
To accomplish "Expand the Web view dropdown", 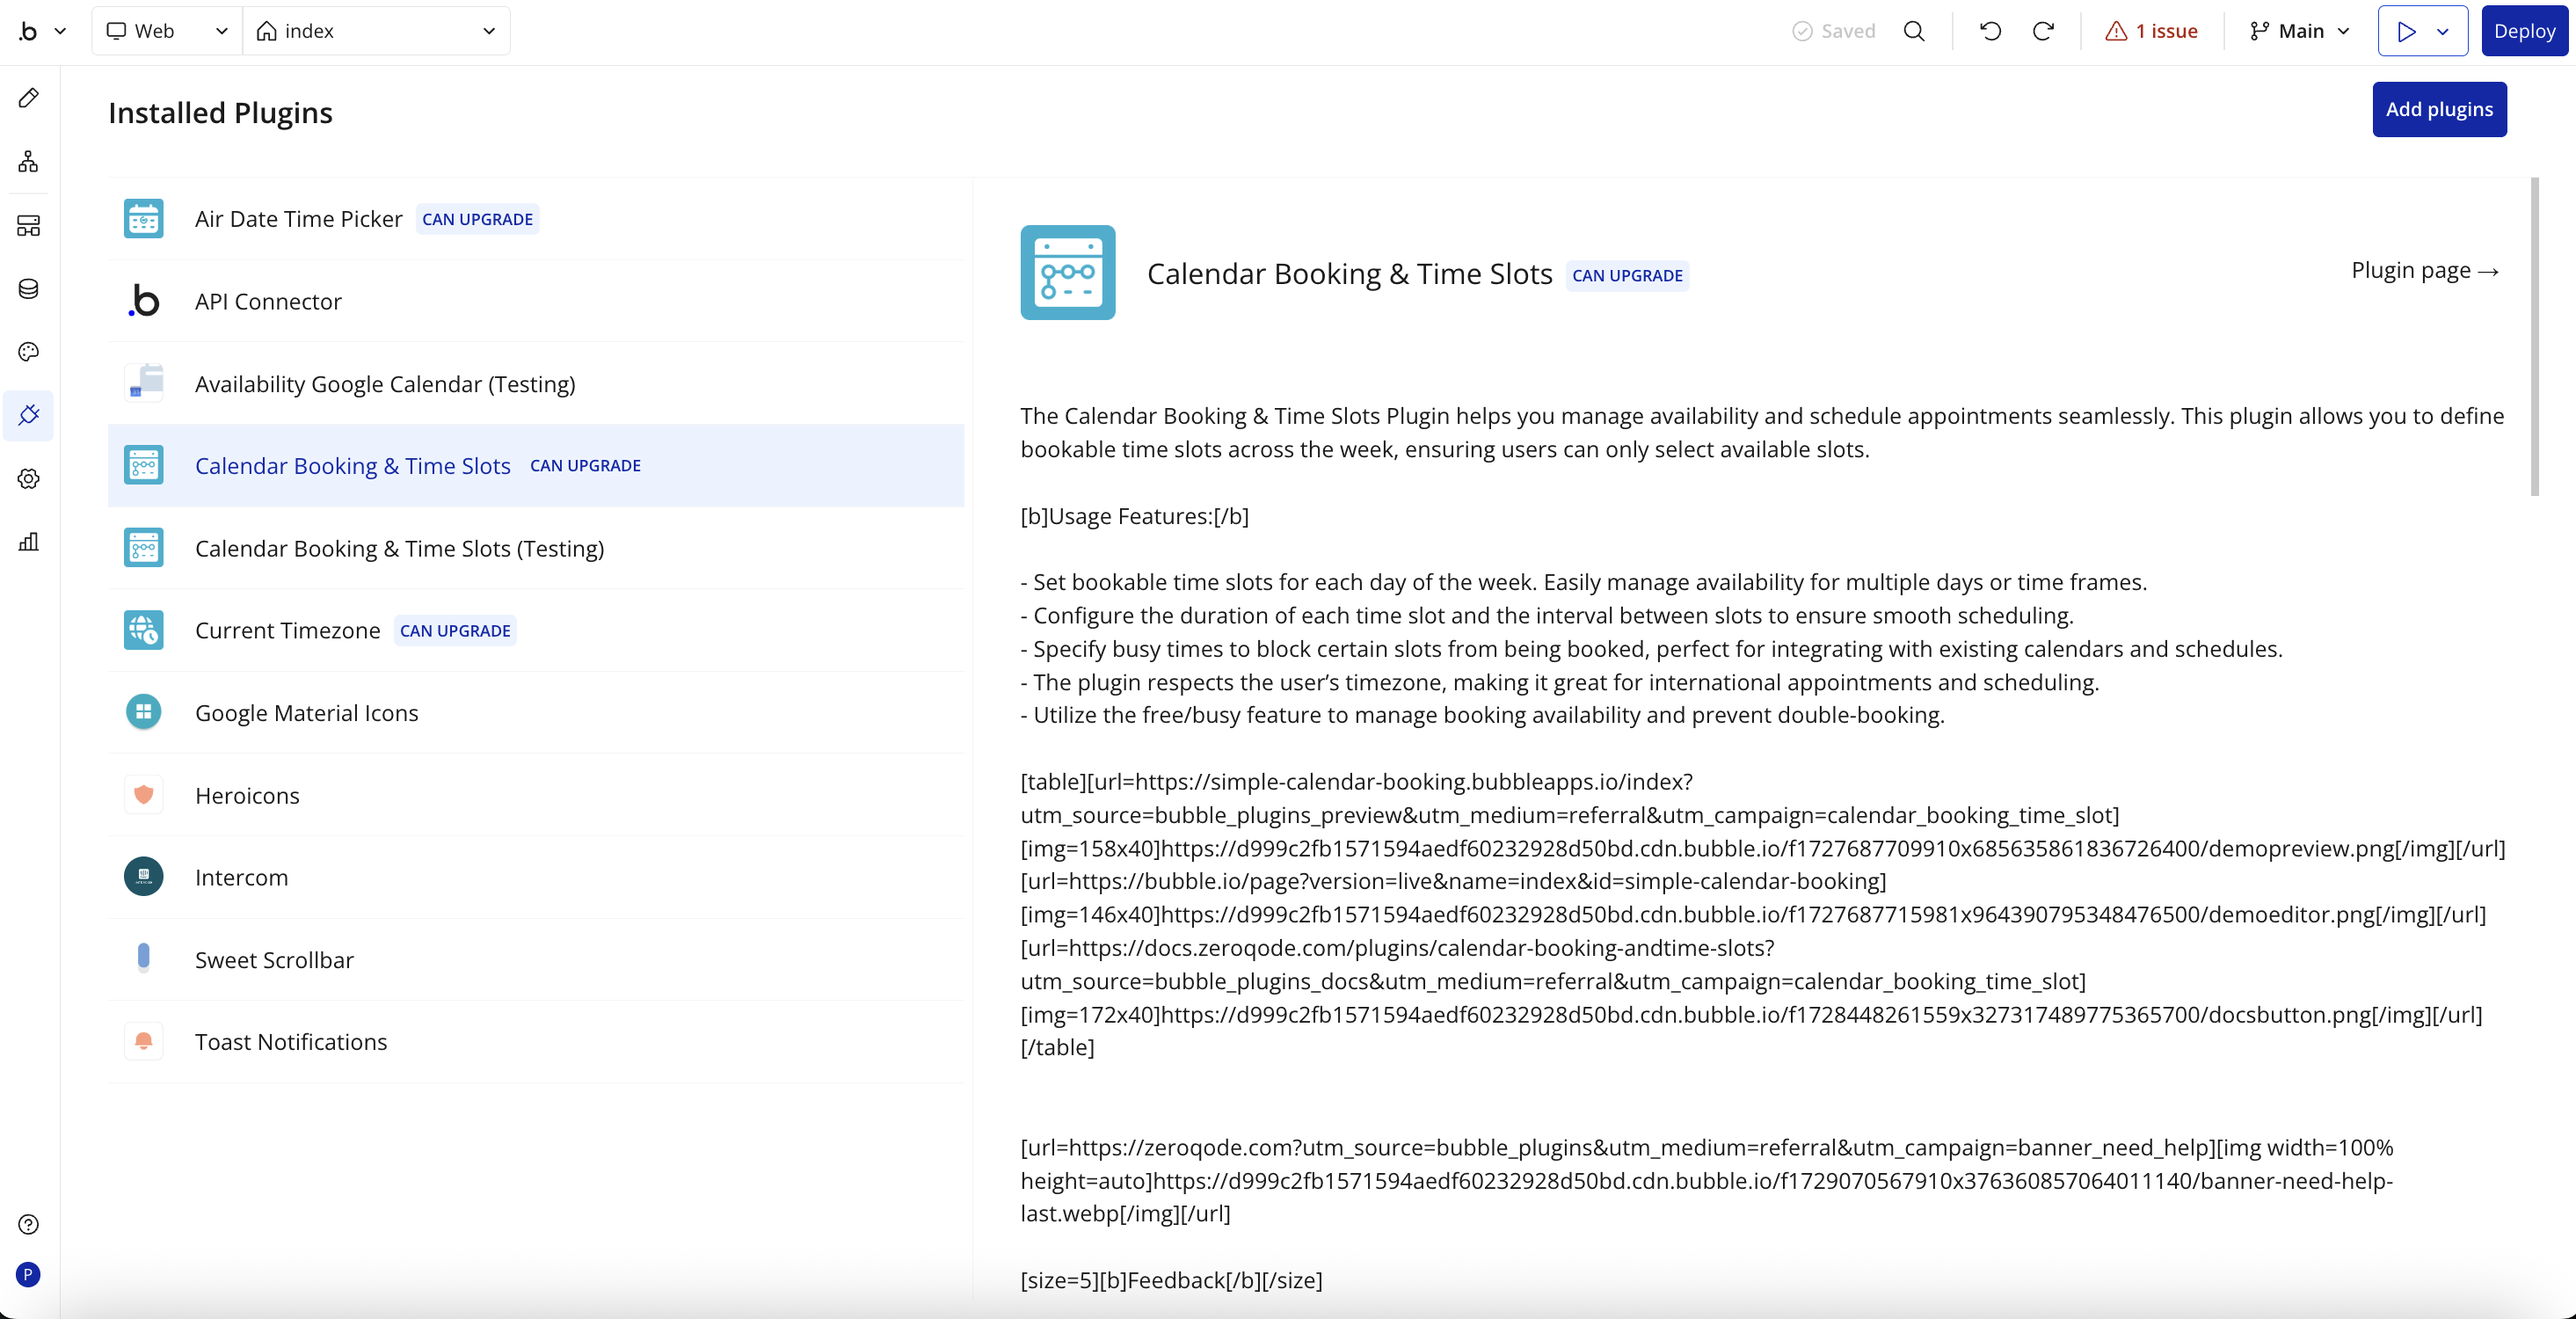I will (x=167, y=31).
